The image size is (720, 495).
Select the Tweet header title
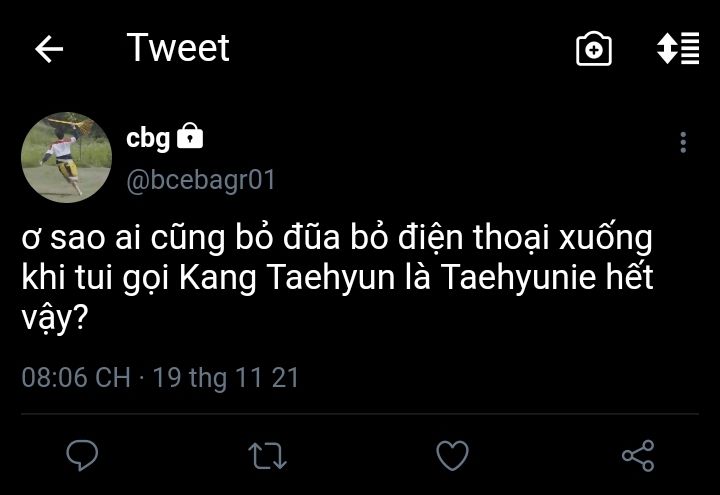(x=178, y=48)
